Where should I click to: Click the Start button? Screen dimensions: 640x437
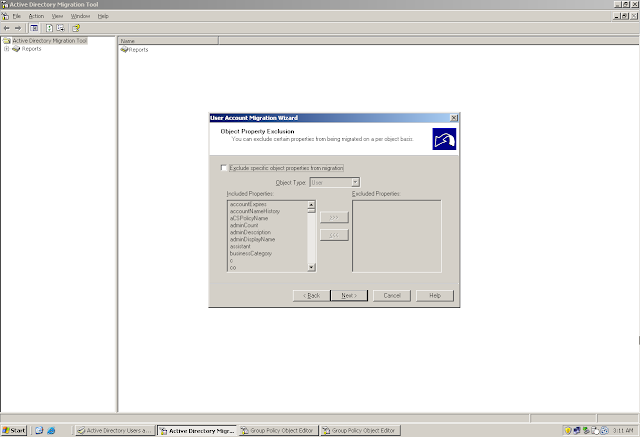[x=14, y=430]
